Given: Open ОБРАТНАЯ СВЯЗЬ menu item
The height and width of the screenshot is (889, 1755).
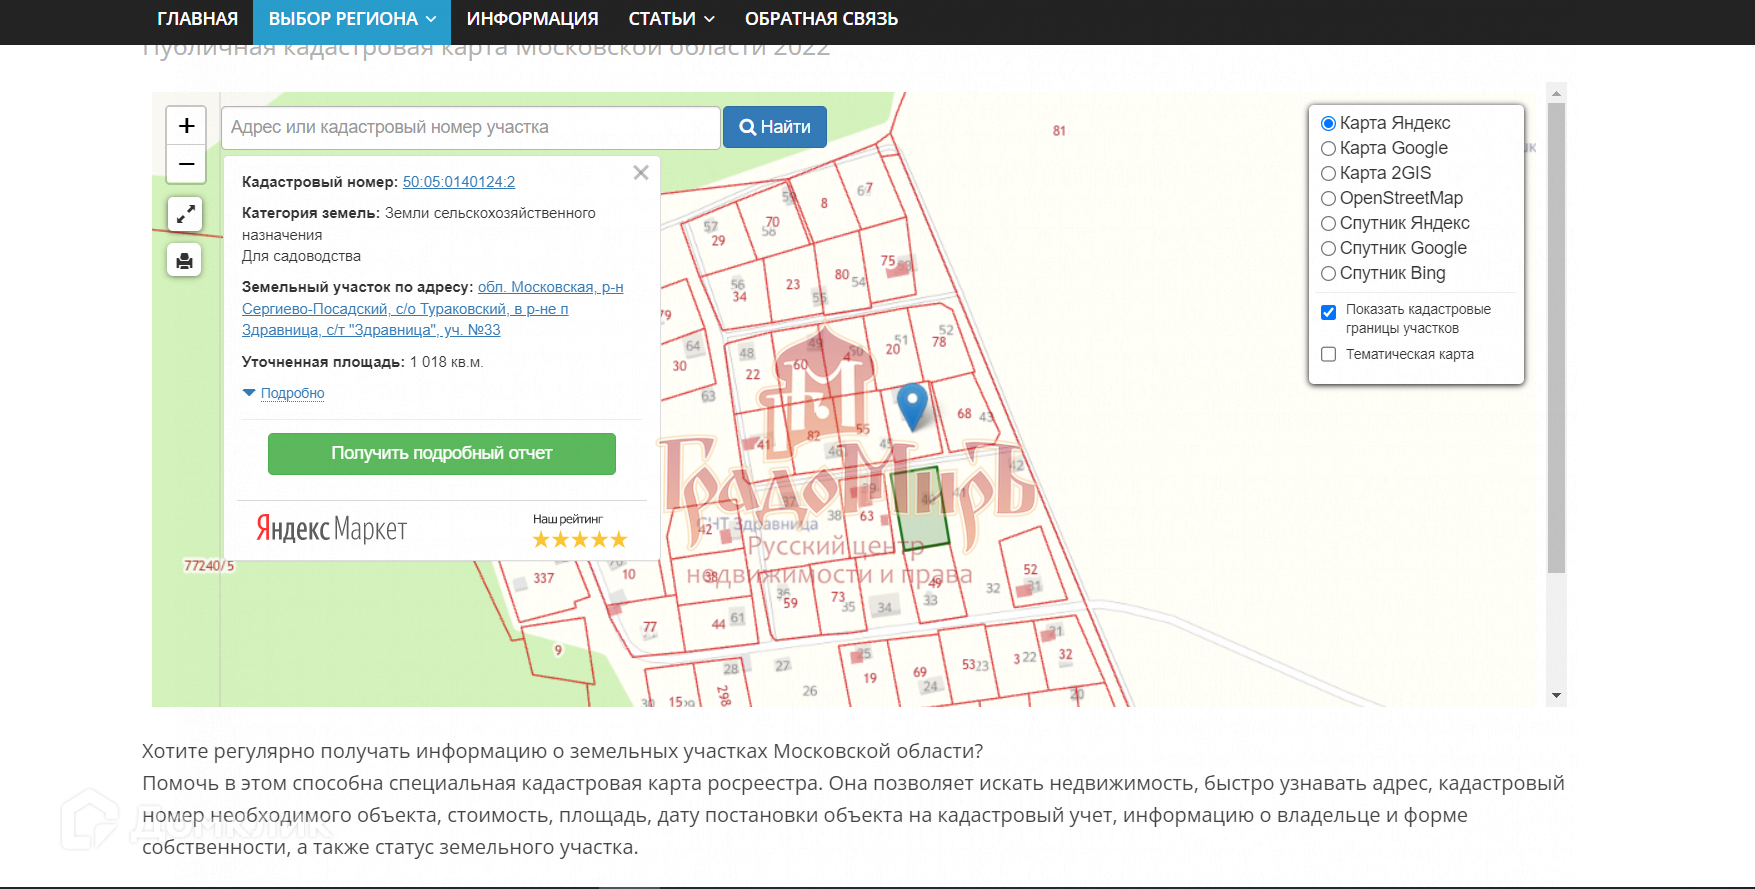Looking at the screenshot, I should (821, 19).
